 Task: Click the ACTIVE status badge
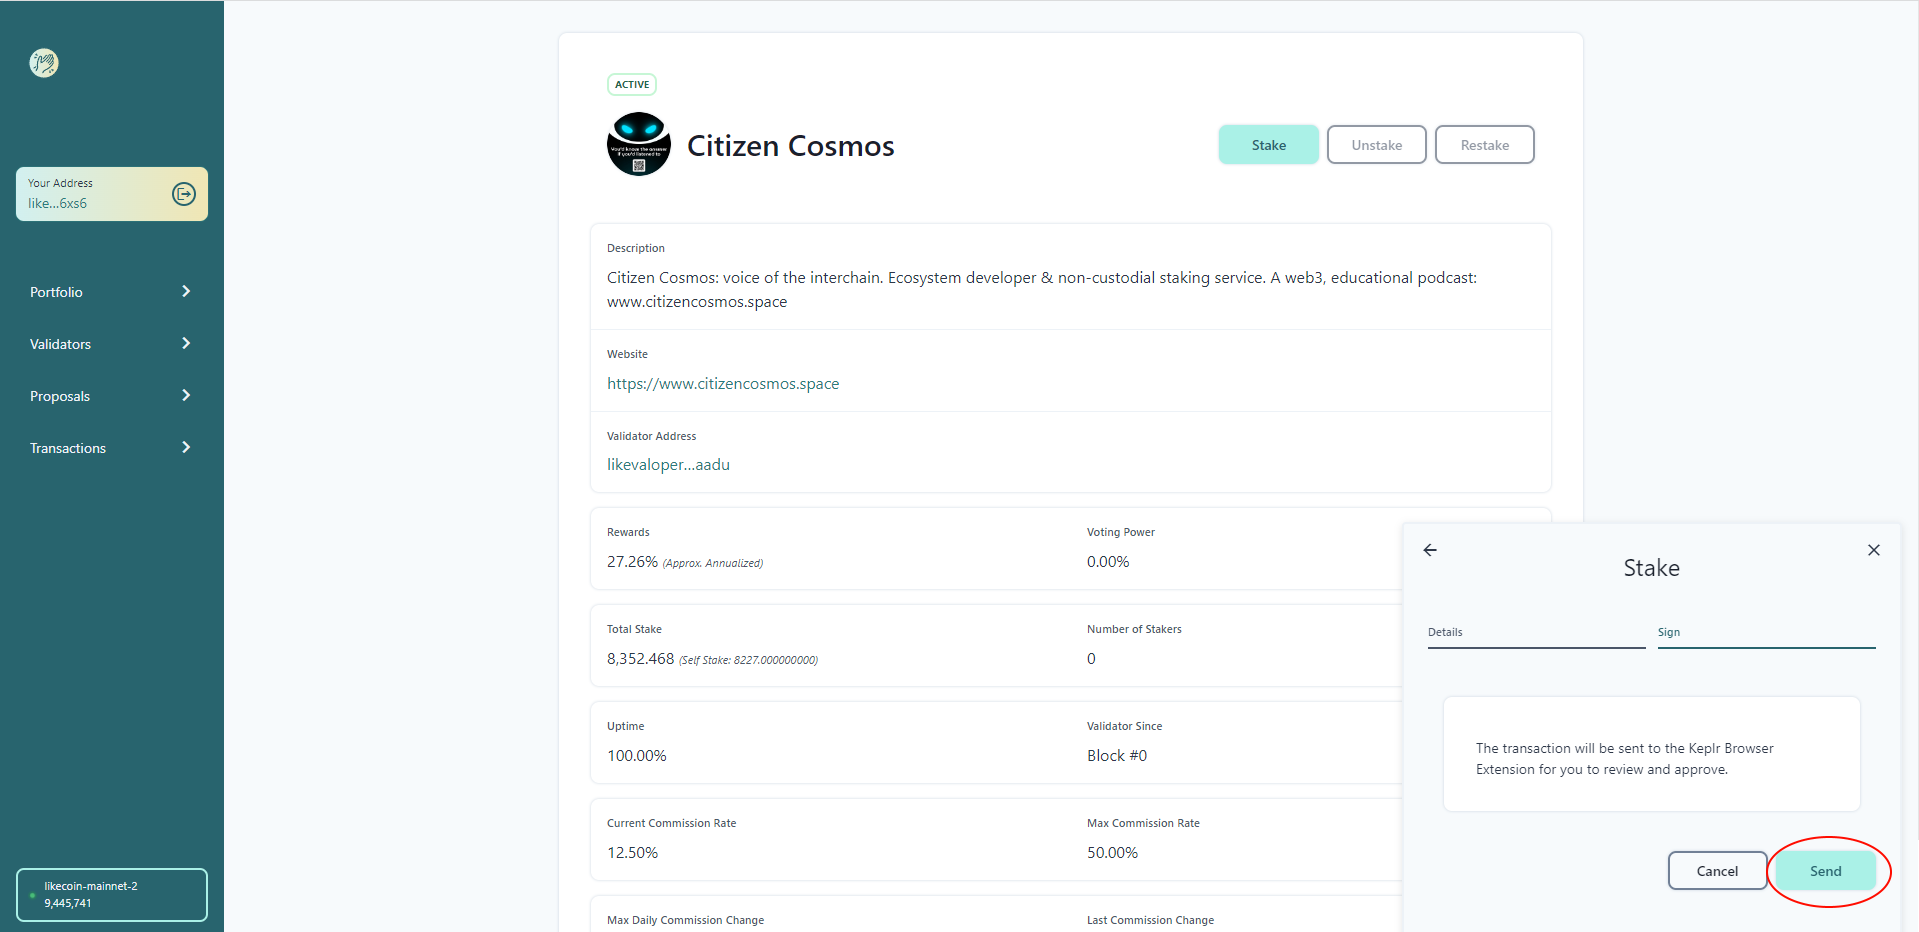click(x=632, y=85)
